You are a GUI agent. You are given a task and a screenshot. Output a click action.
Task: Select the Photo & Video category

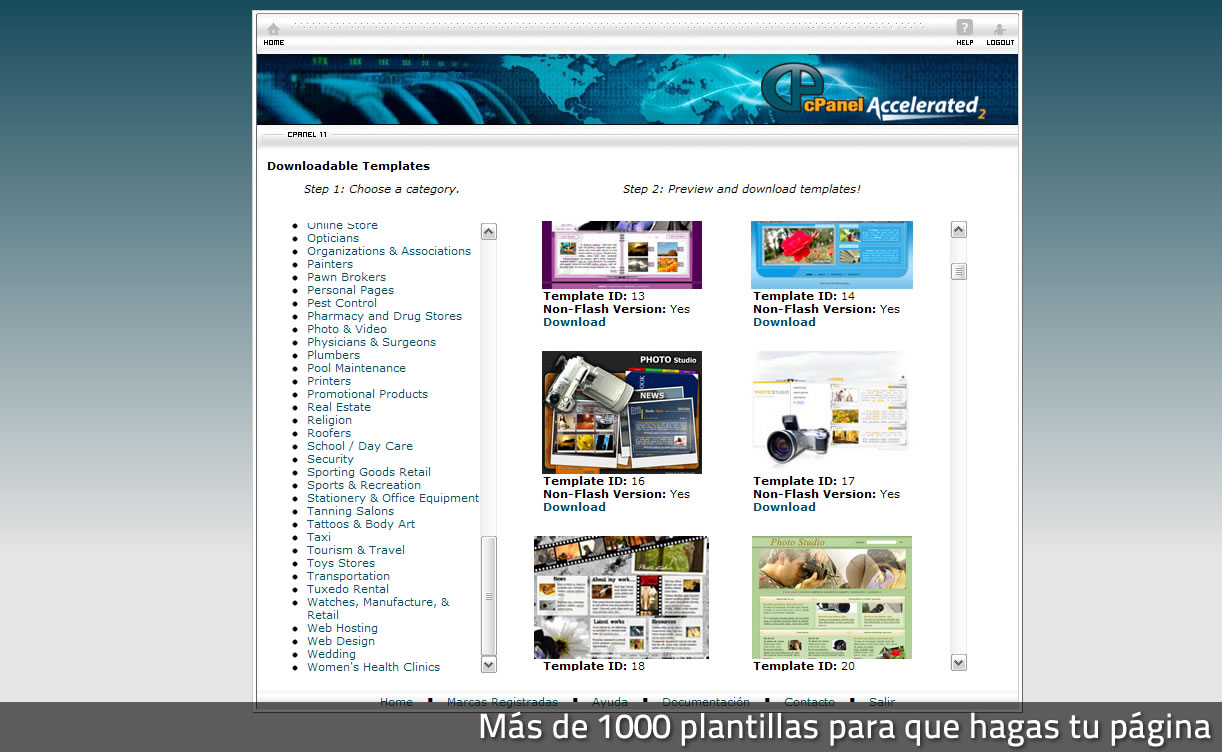(x=346, y=329)
